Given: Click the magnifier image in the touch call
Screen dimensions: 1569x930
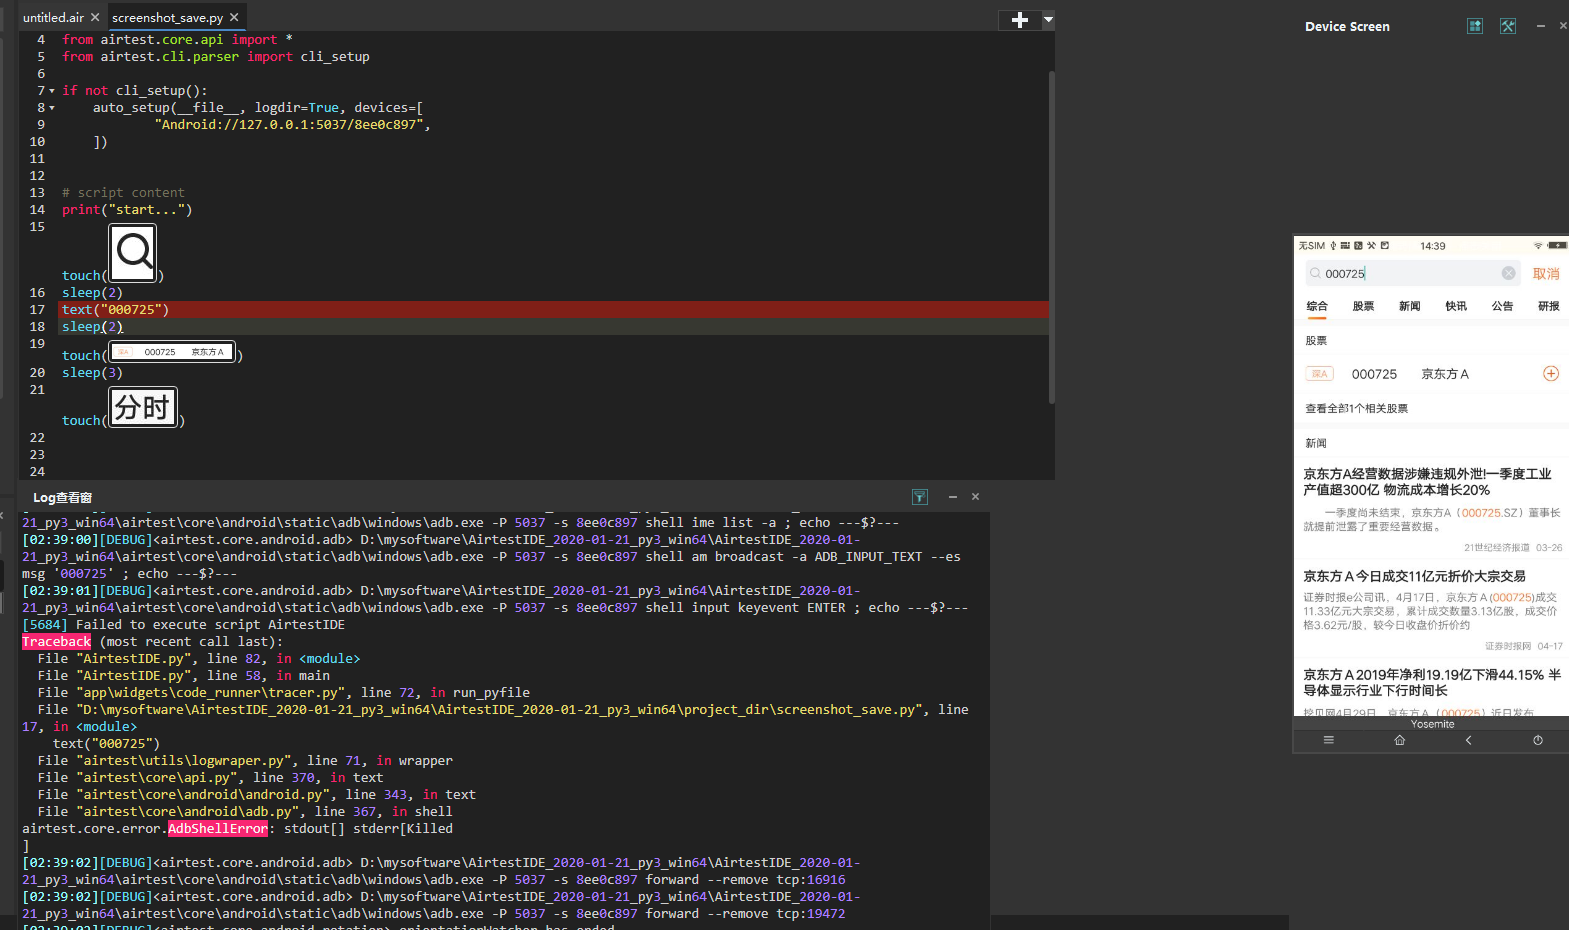Looking at the screenshot, I should (133, 253).
